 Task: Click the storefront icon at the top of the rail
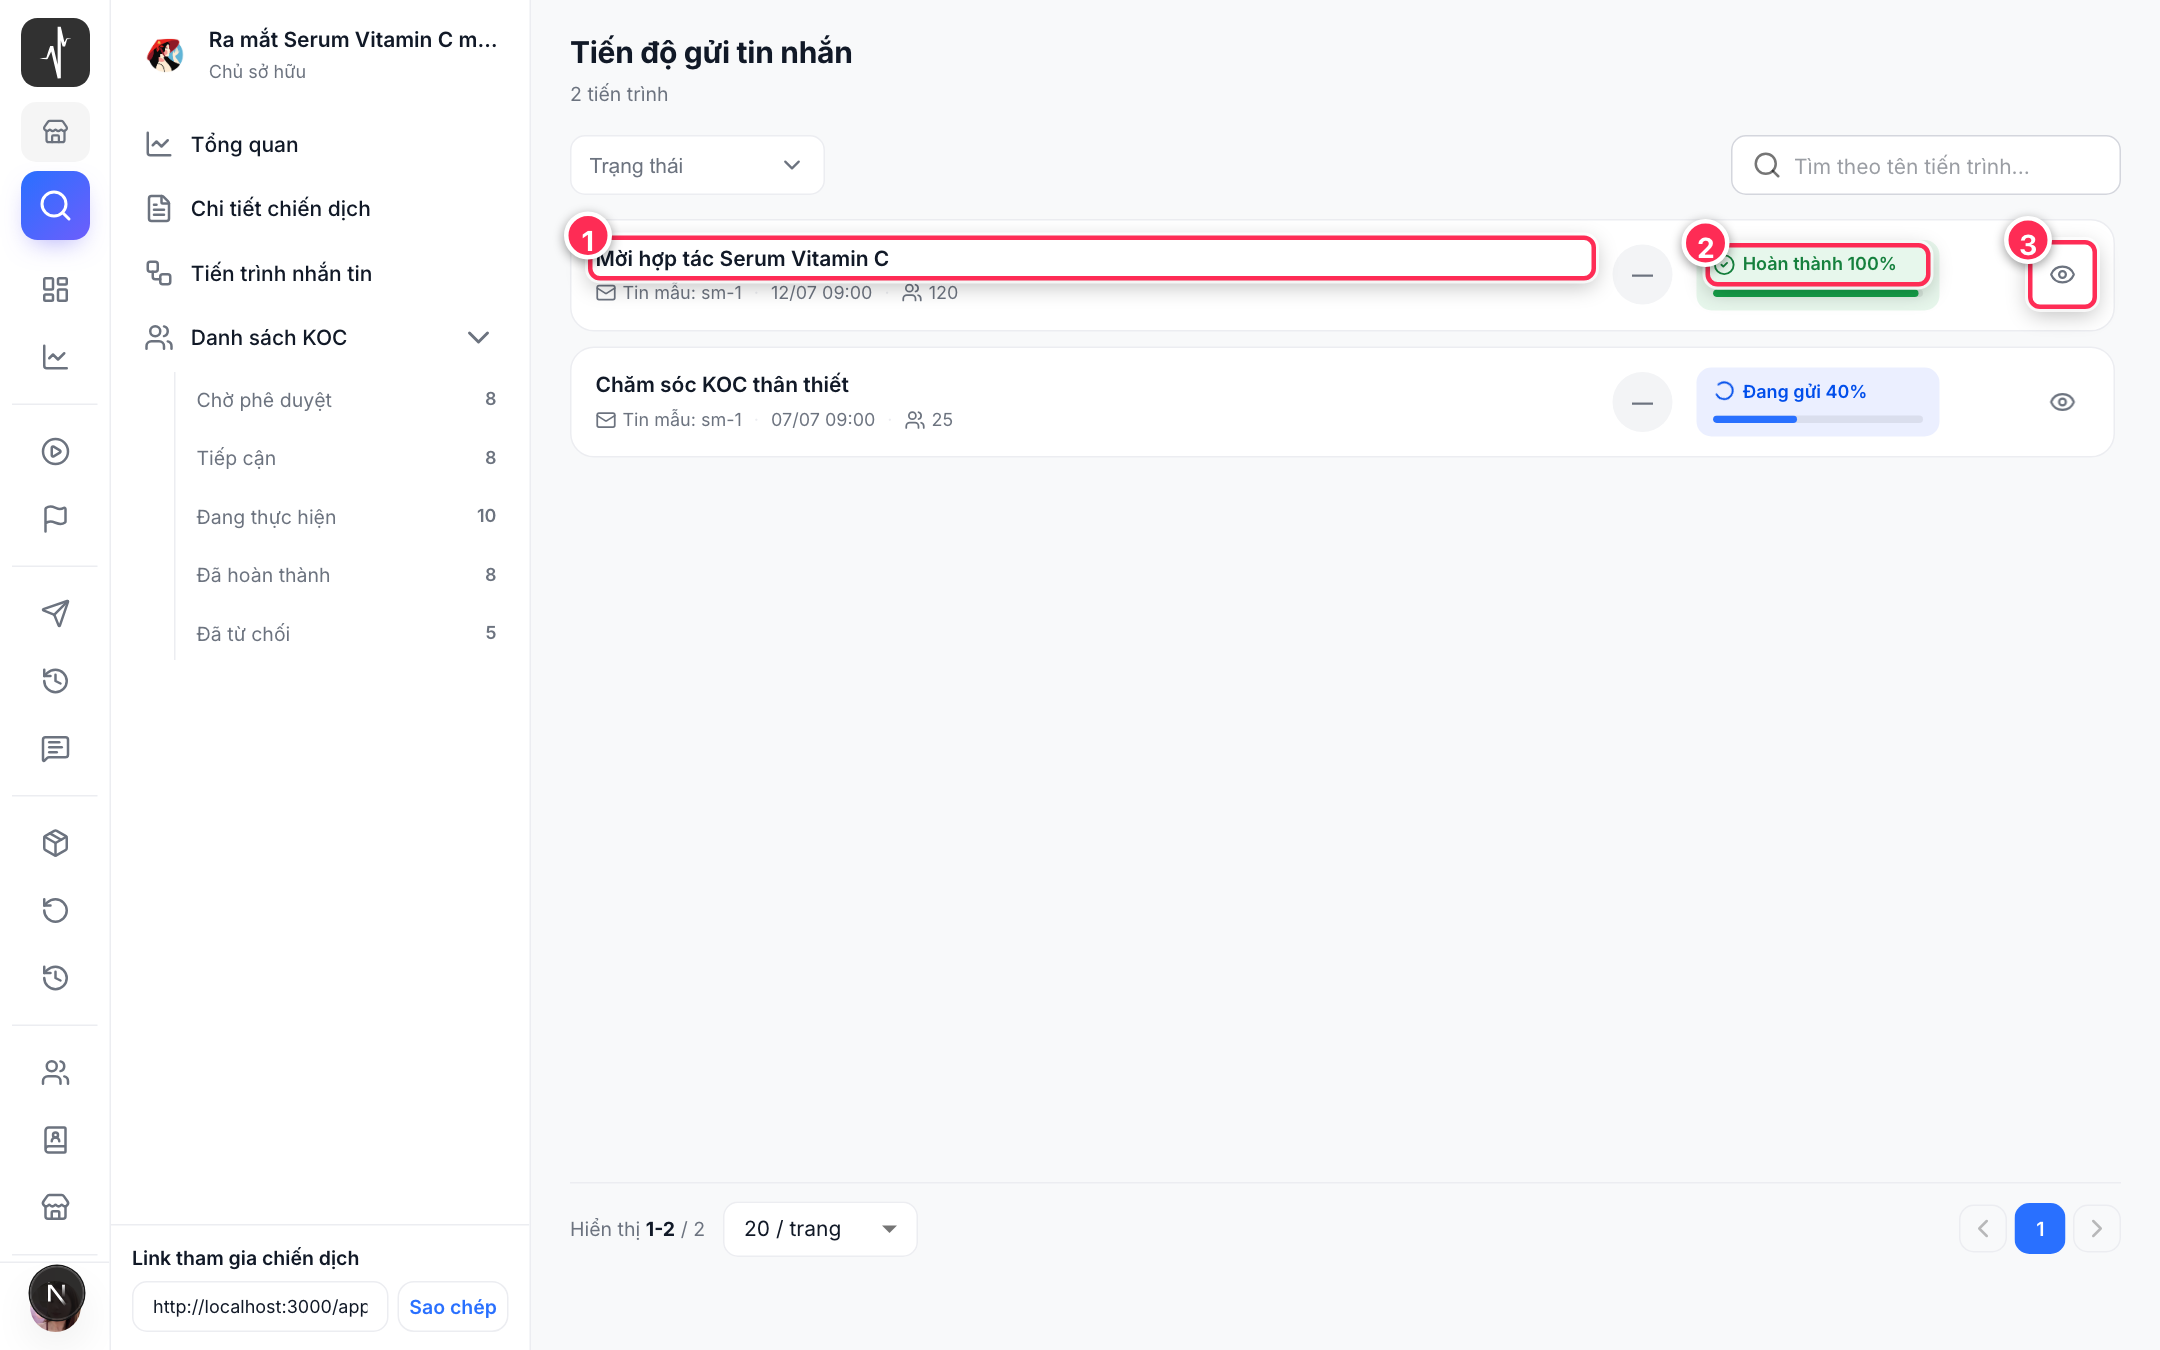click(x=55, y=131)
